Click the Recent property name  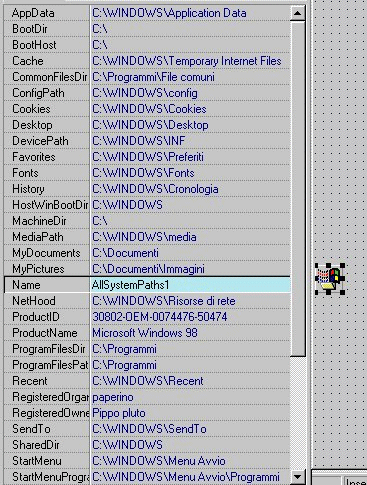click(x=30, y=381)
